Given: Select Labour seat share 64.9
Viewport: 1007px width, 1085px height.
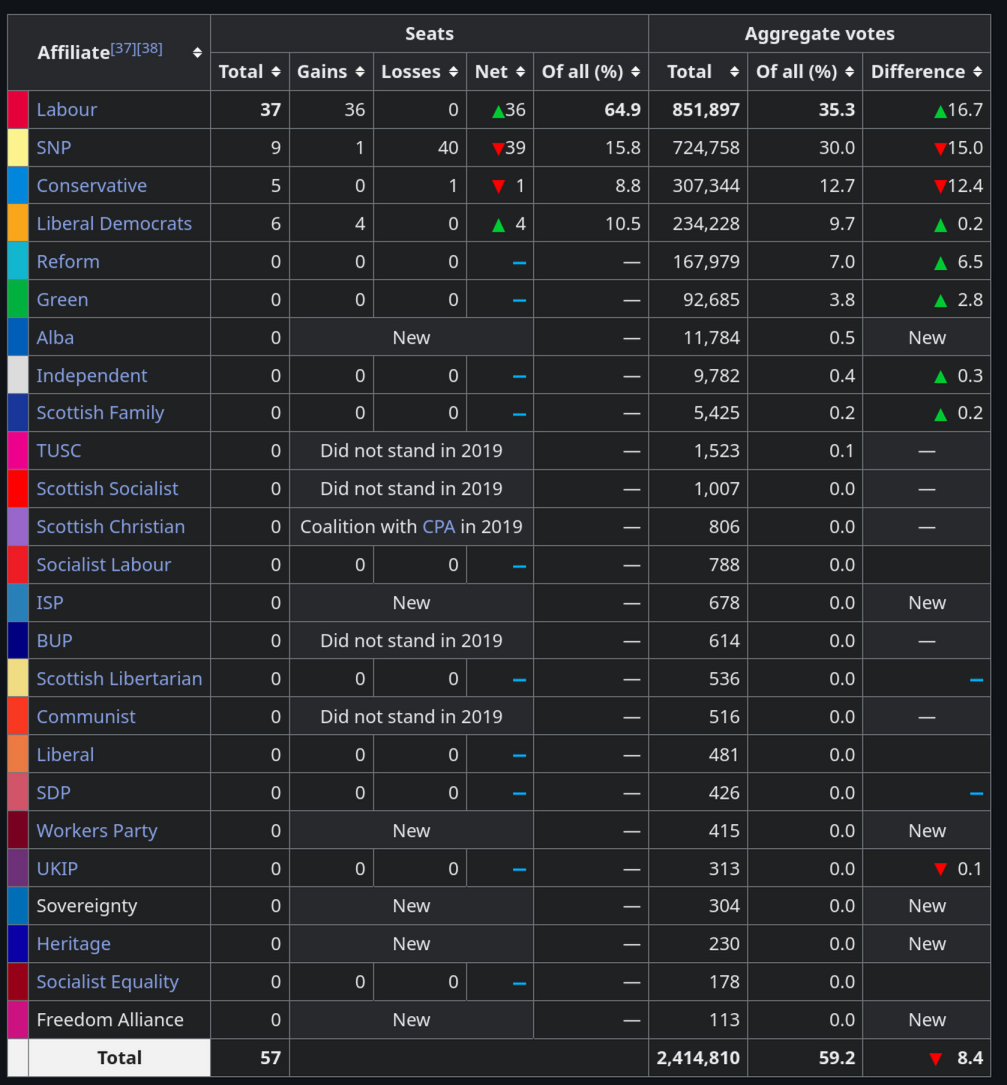Looking at the screenshot, I should 622,109.
